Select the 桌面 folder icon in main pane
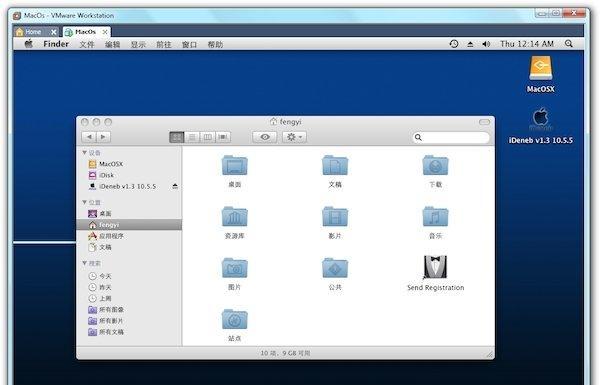This screenshot has width=600, height=385. click(235, 165)
